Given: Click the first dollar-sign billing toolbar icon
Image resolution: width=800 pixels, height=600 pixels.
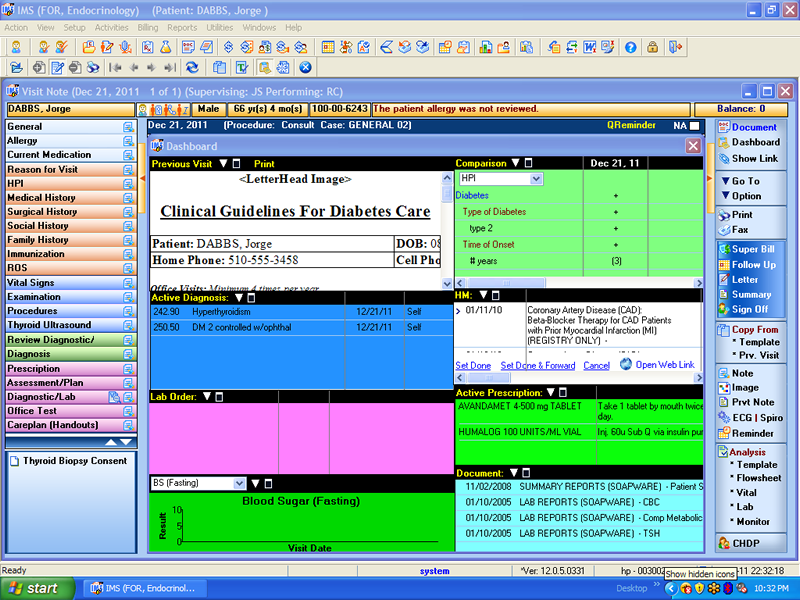Looking at the screenshot, I should [229, 47].
